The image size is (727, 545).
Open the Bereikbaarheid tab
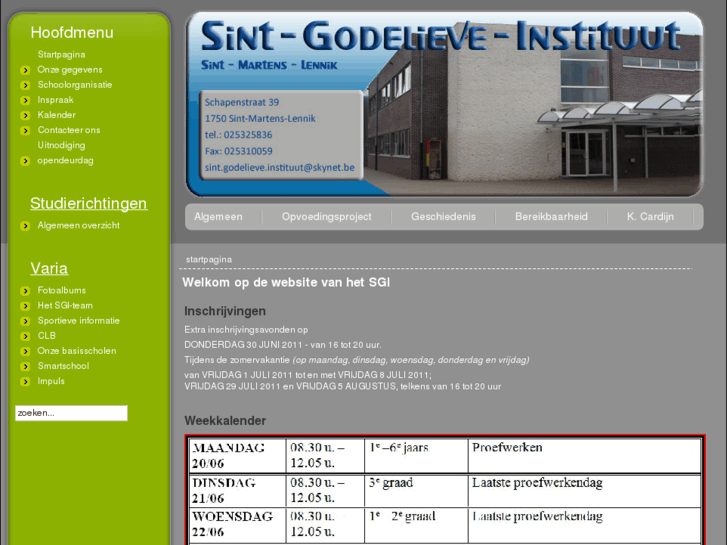(x=551, y=217)
